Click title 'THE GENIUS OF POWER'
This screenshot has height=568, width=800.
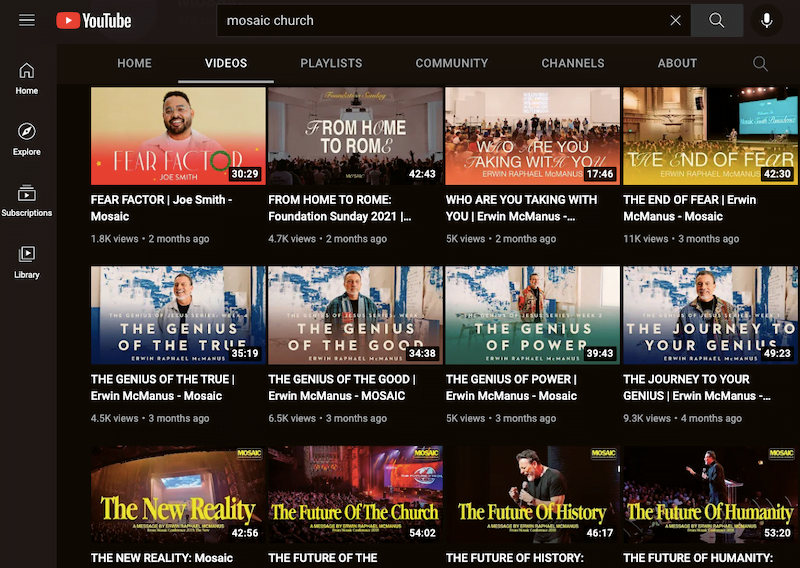[511, 387]
